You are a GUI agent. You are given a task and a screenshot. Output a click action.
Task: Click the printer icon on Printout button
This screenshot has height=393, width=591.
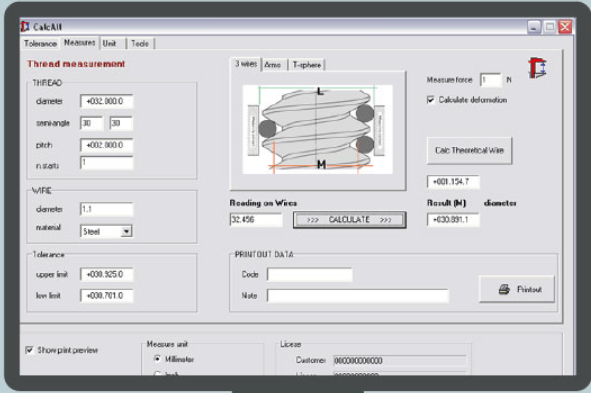pyautogui.click(x=504, y=289)
